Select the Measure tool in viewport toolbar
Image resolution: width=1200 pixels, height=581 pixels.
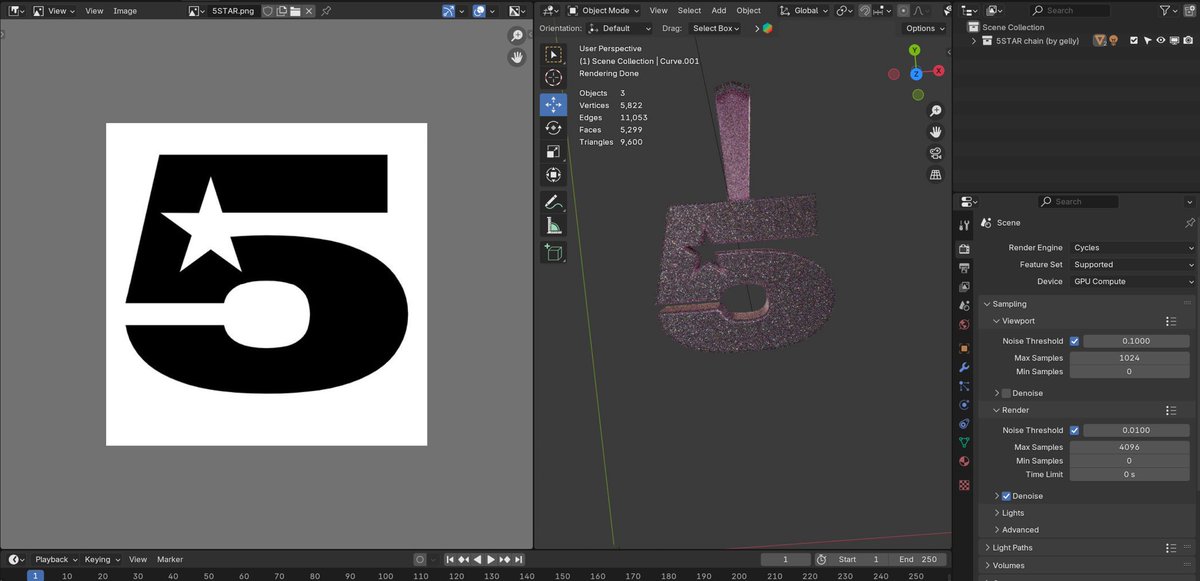point(553,226)
